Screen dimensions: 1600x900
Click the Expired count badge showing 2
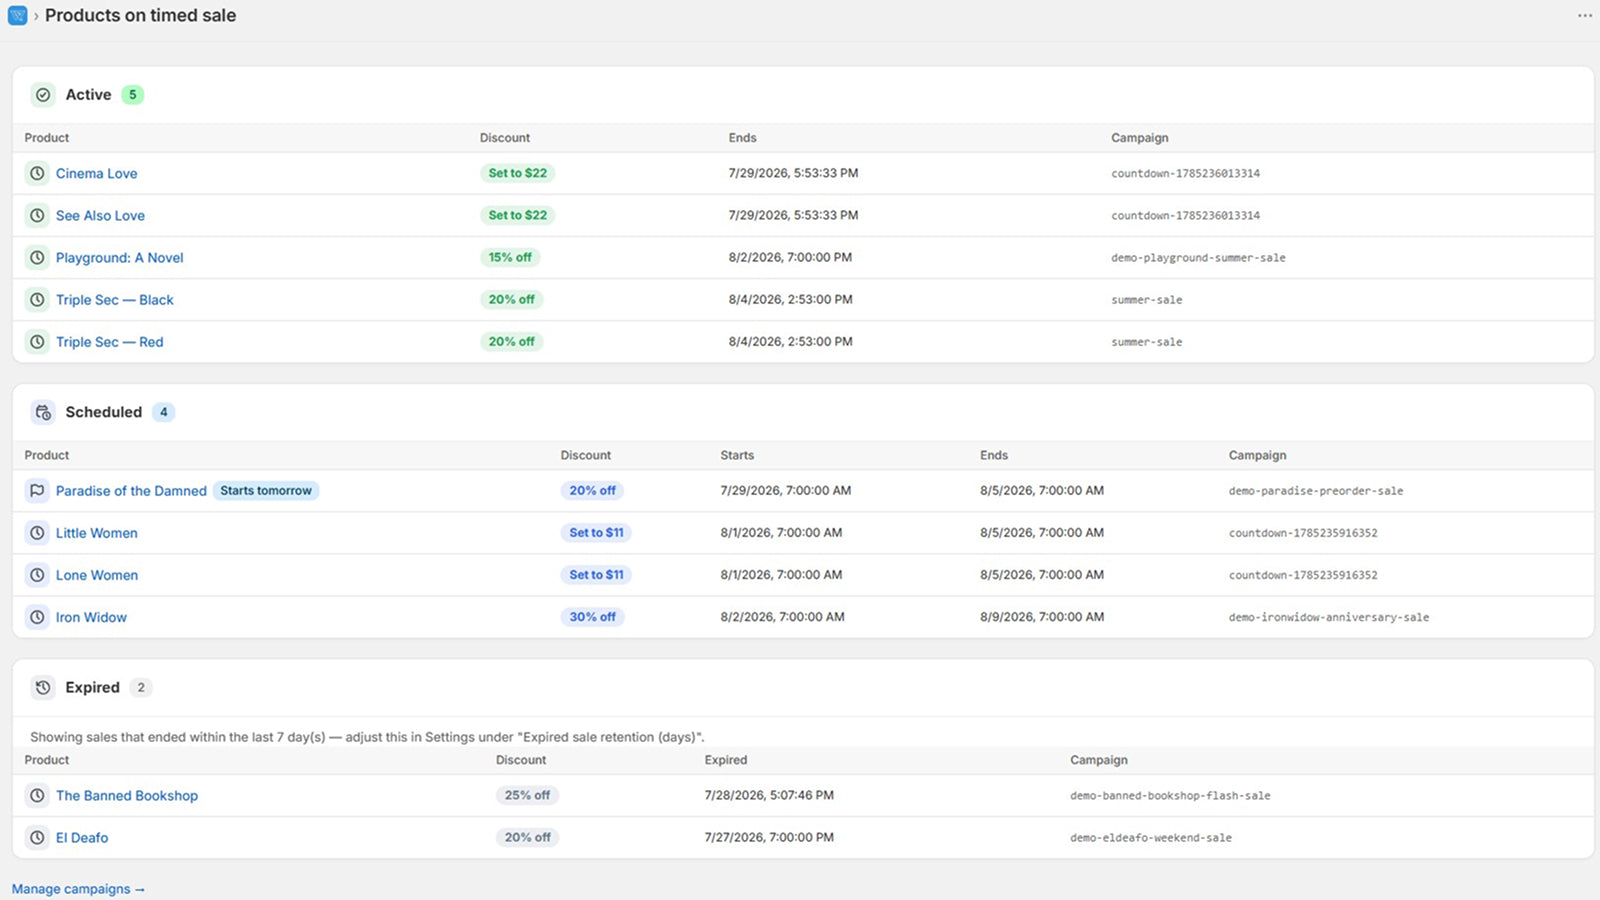[x=141, y=688]
